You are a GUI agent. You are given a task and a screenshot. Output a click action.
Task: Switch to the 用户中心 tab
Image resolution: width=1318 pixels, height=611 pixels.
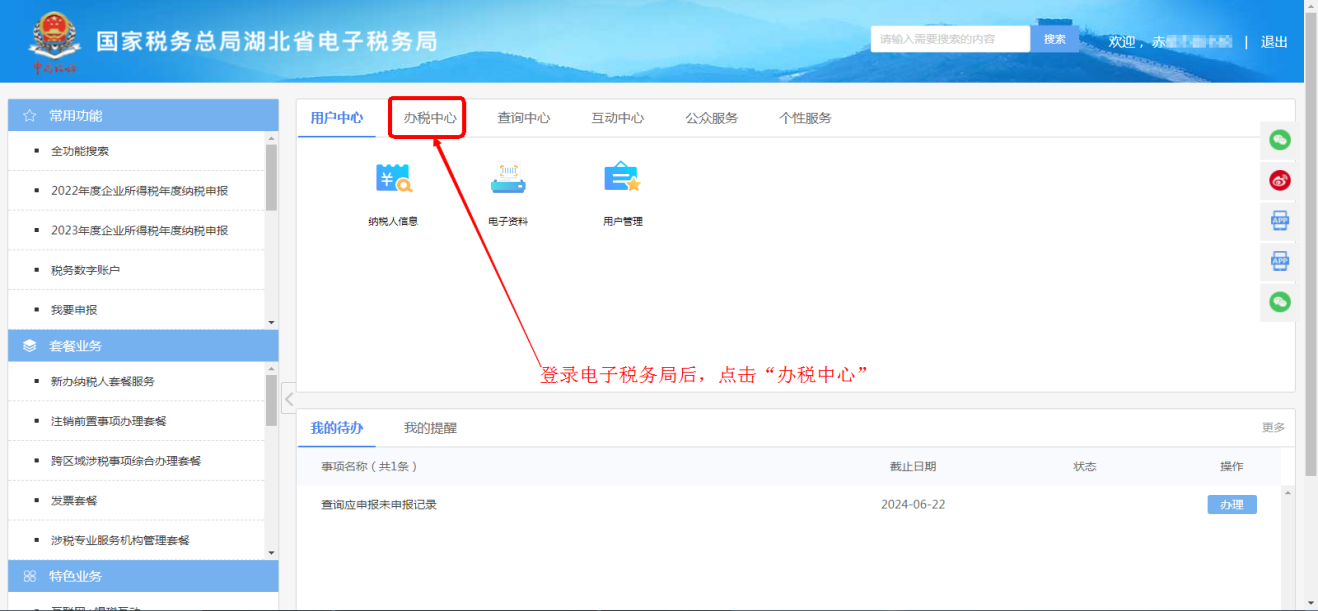[337, 118]
